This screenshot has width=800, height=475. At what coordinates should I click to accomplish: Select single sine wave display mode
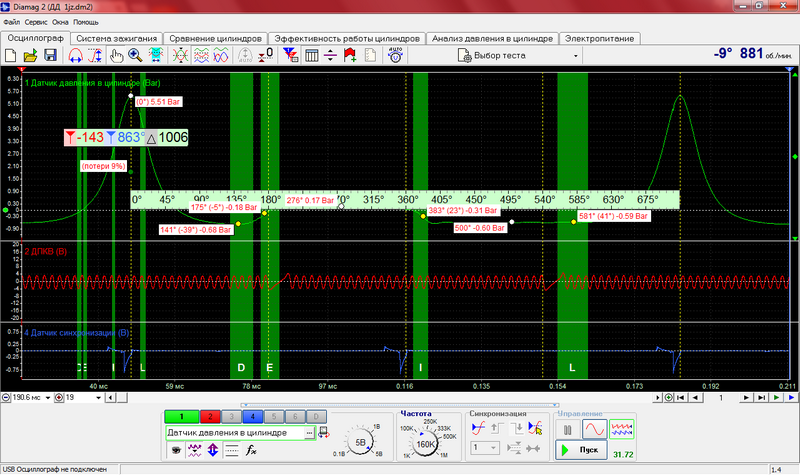tap(595, 430)
